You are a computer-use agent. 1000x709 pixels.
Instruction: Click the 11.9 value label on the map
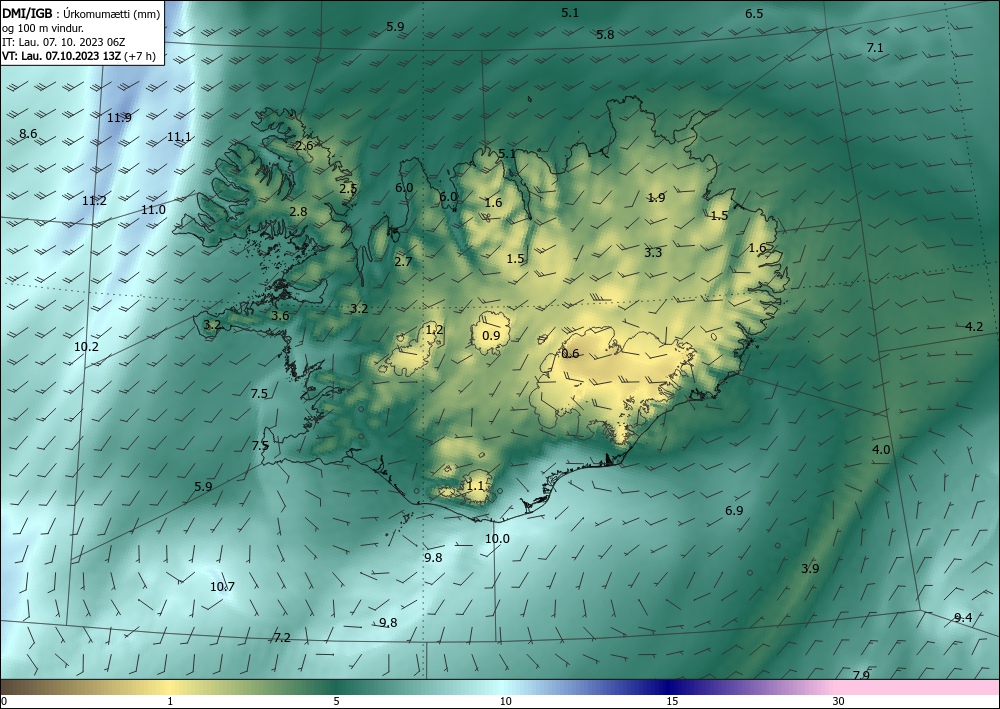[x=119, y=117]
